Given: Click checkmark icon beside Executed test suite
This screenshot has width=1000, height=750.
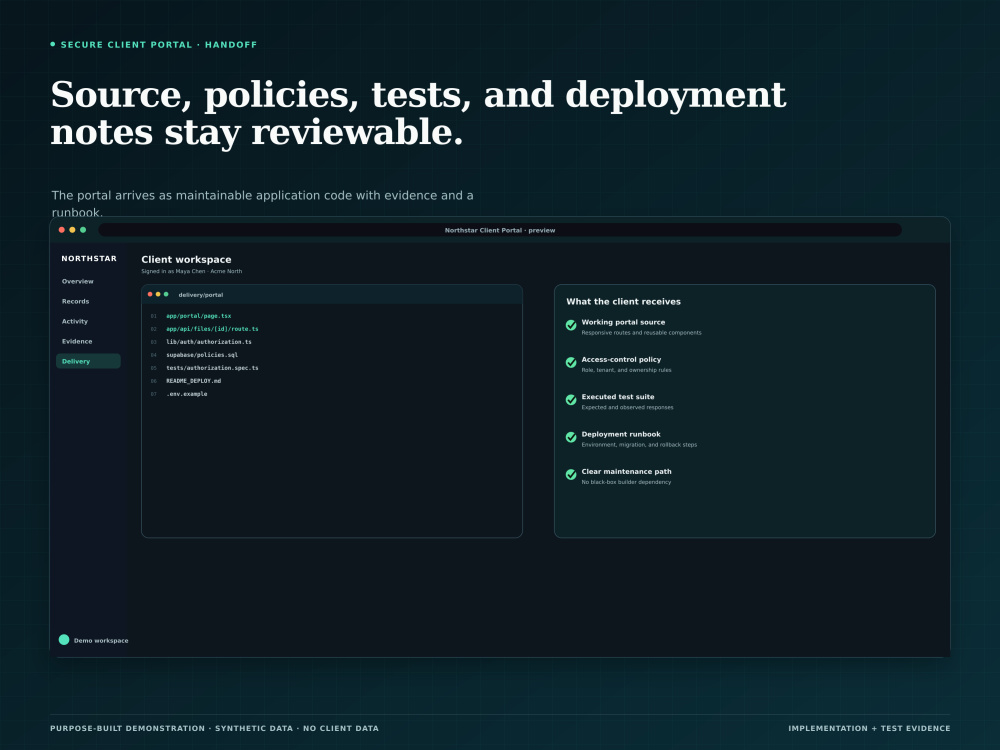Looking at the screenshot, I should pyautogui.click(x=571, y=400).
